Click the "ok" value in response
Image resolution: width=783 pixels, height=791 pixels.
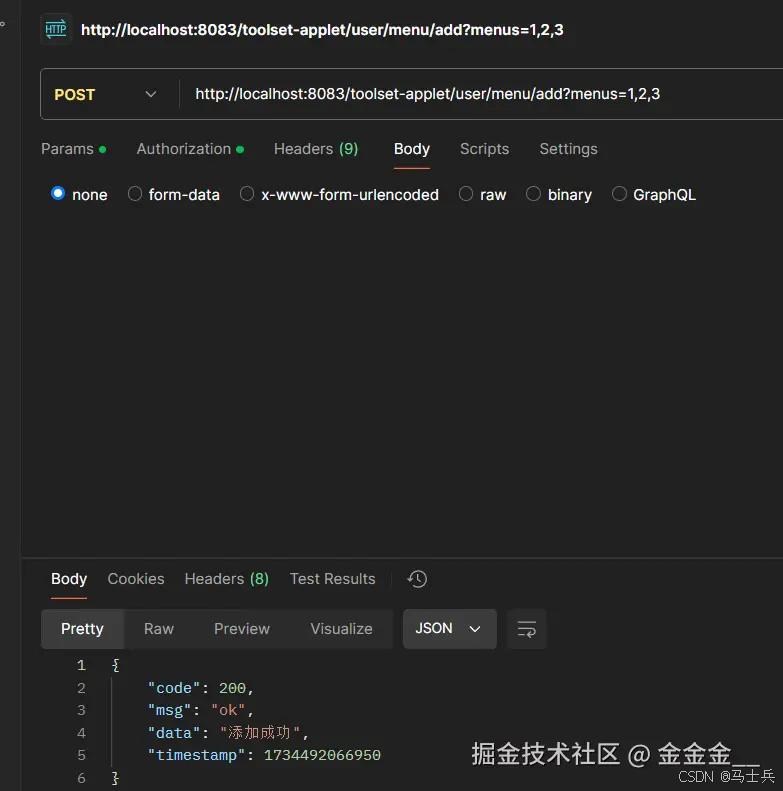click(x=228, y=710)
